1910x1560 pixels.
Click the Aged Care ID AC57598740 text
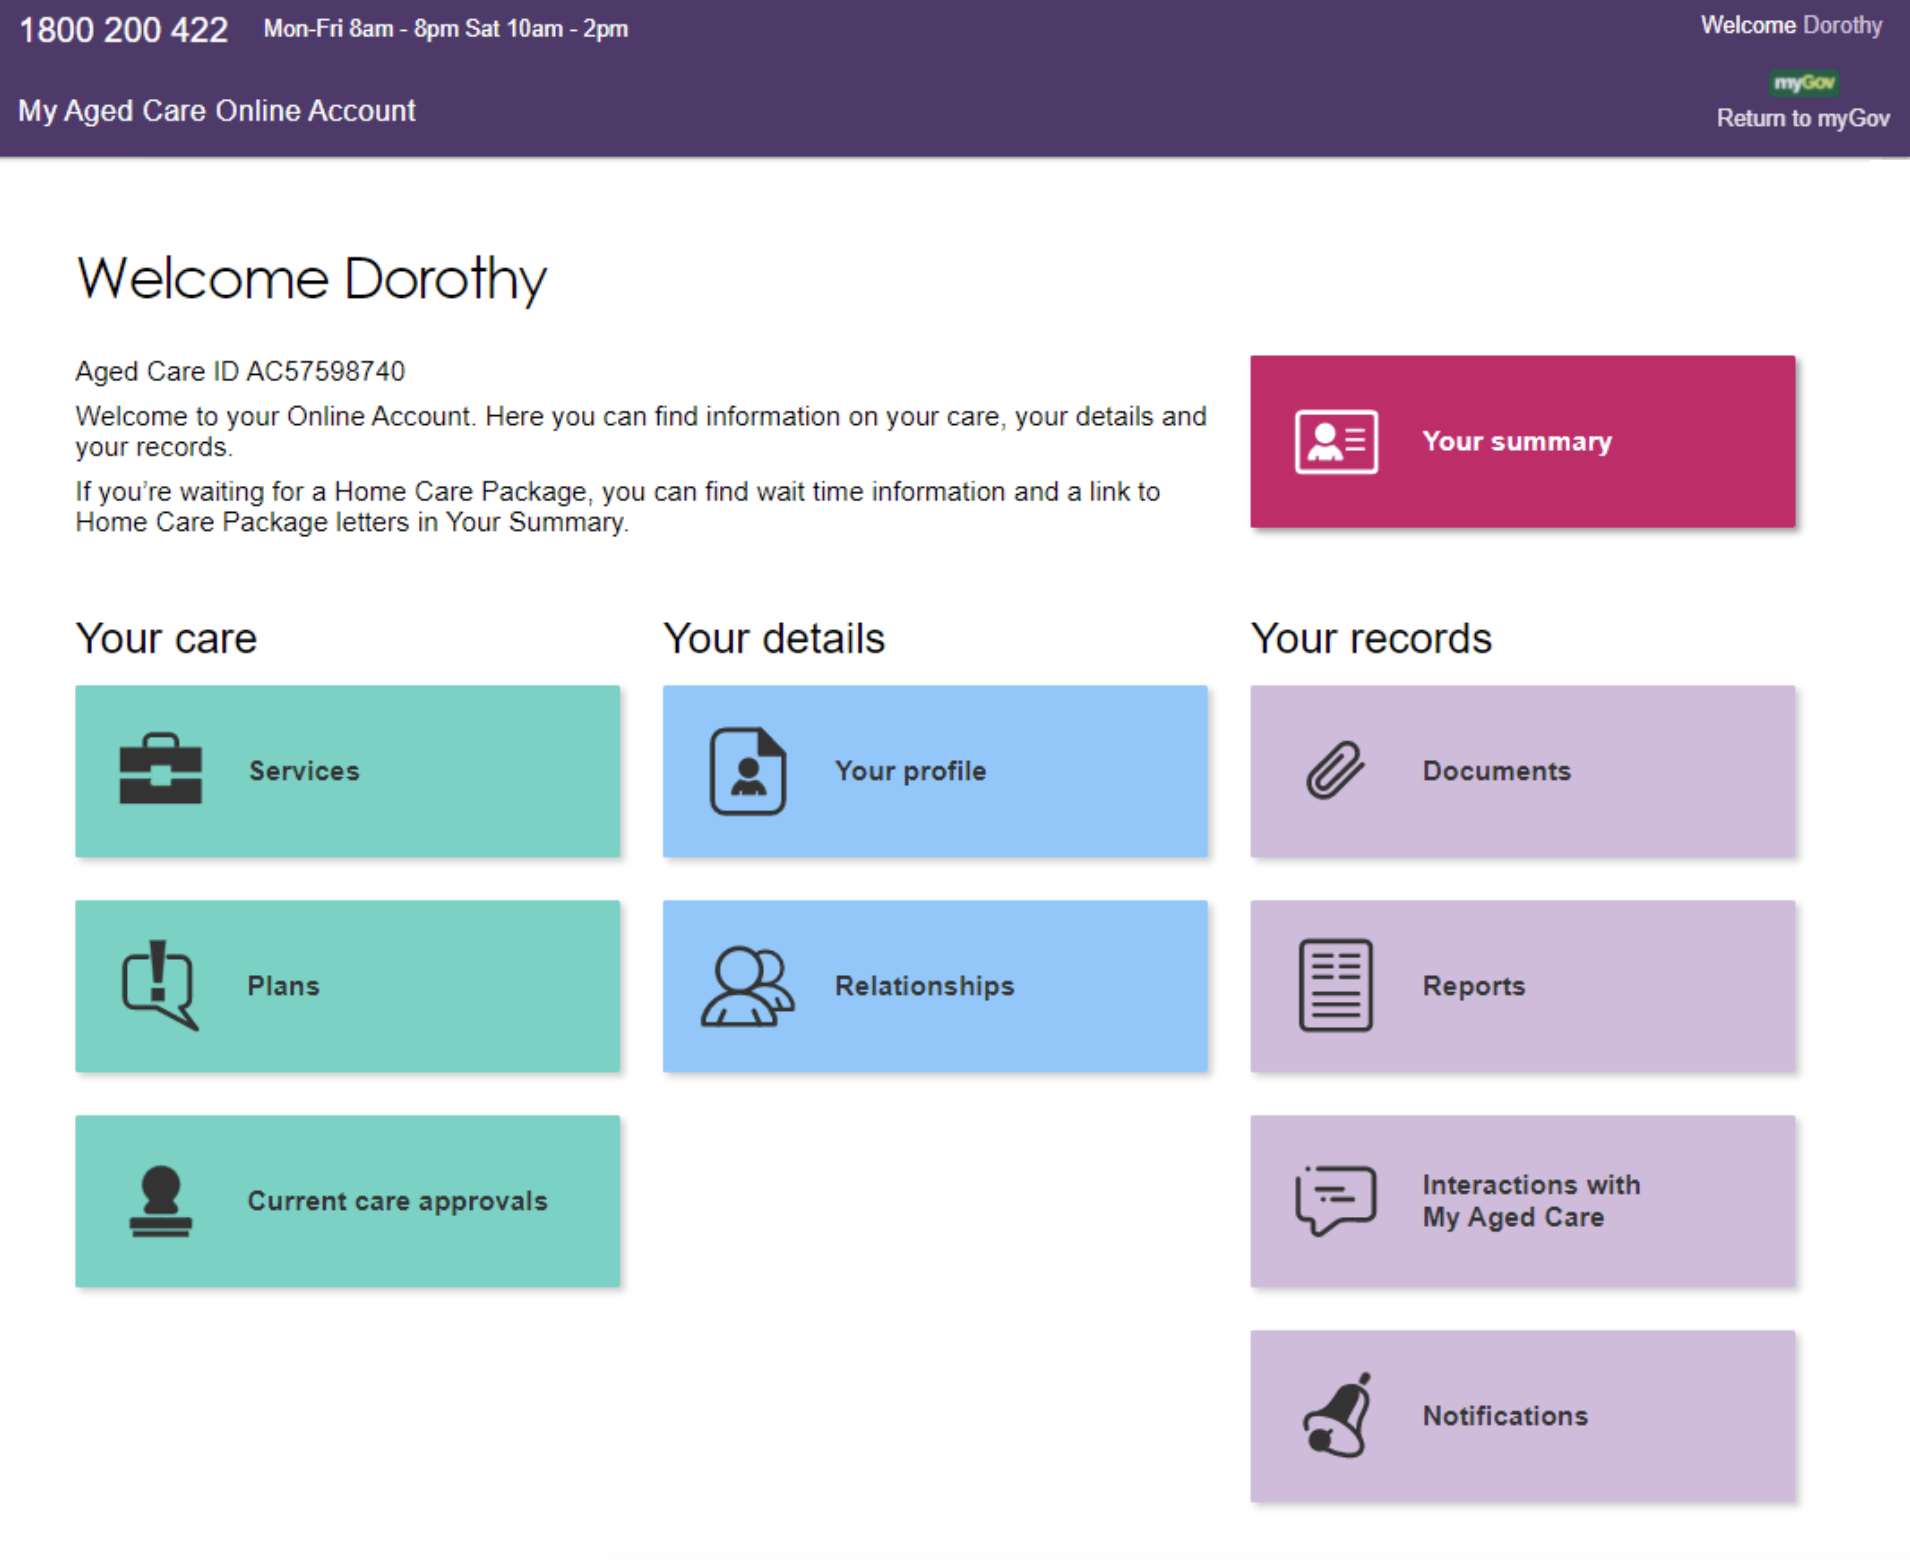tap(240, 371)
